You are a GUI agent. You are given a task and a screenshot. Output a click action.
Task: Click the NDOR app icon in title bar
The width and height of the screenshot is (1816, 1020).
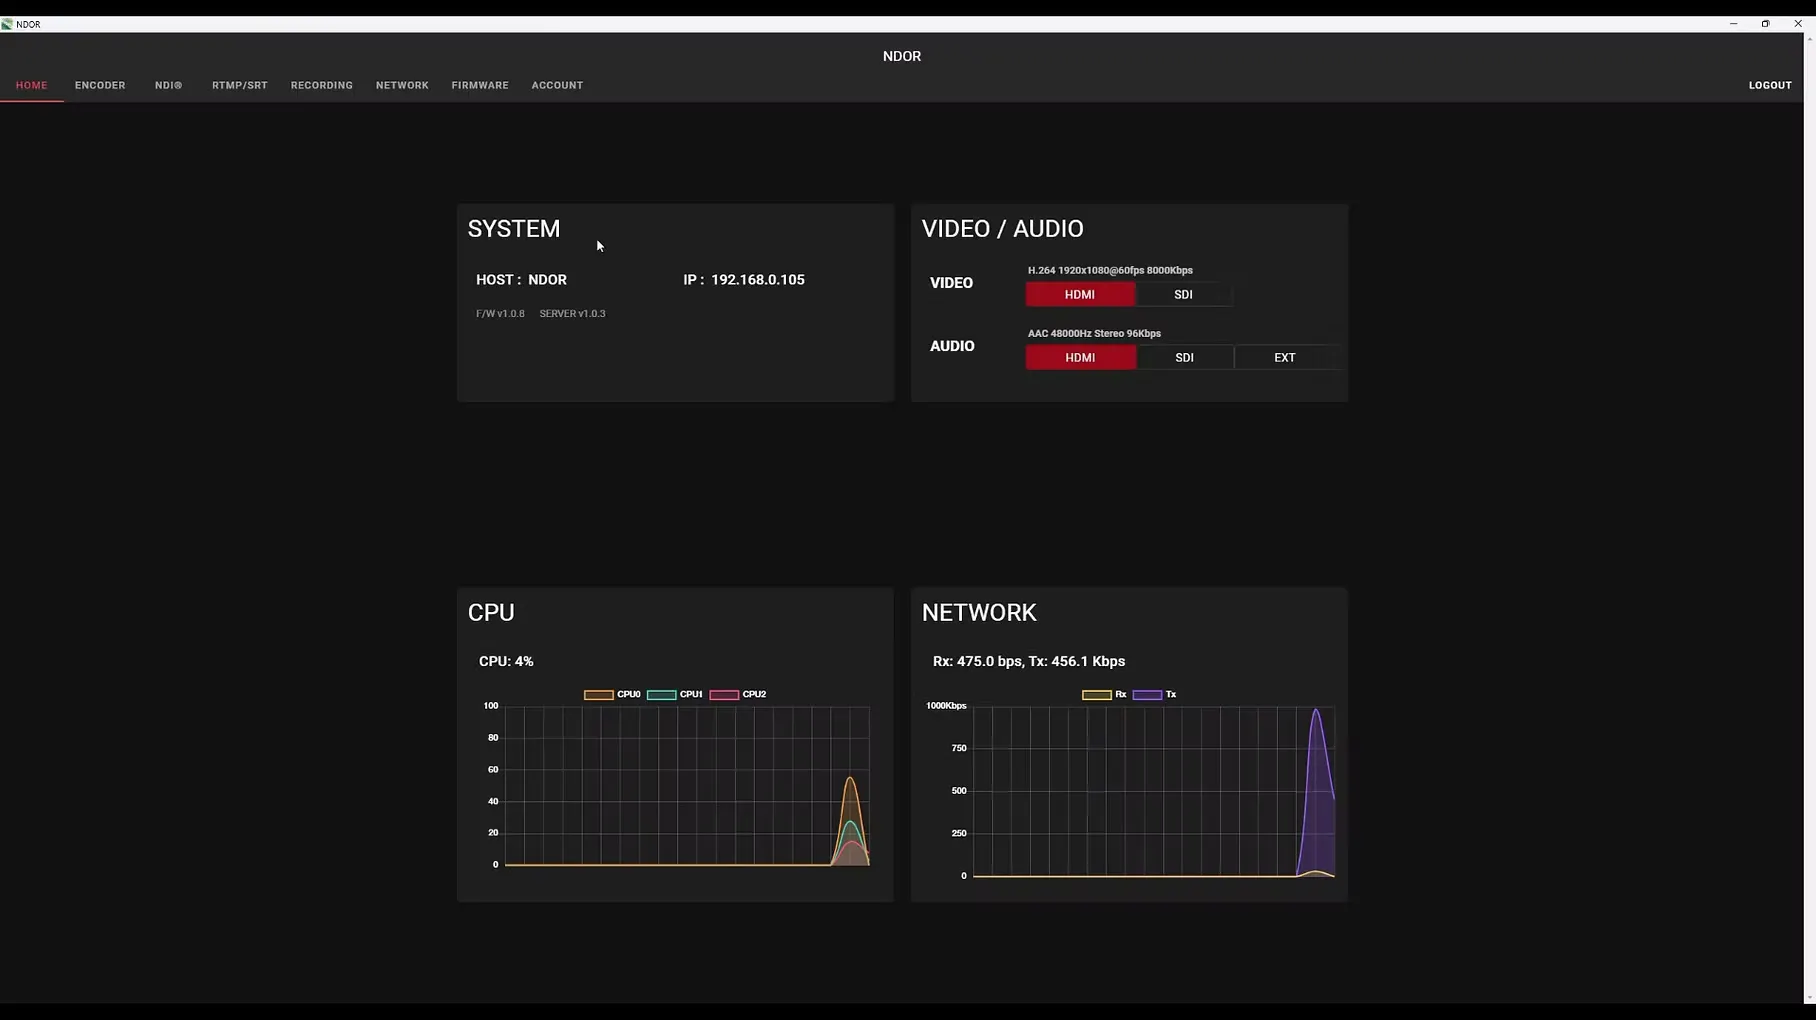tap(7, 24)
